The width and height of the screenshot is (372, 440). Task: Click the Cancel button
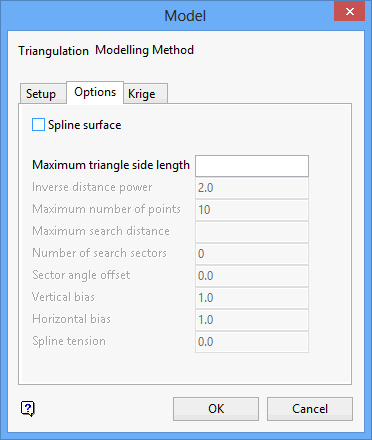[310, 409]
